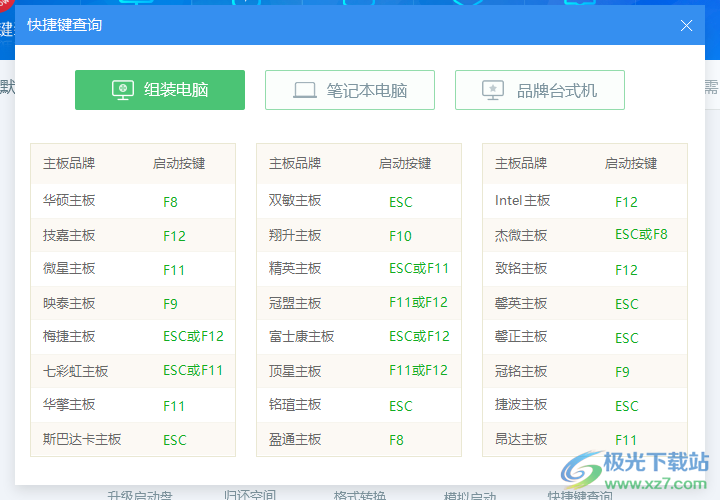Click the 富士康主板 entry
The image size is (720, 500).
pyautogui.click(x=302, y=337)
